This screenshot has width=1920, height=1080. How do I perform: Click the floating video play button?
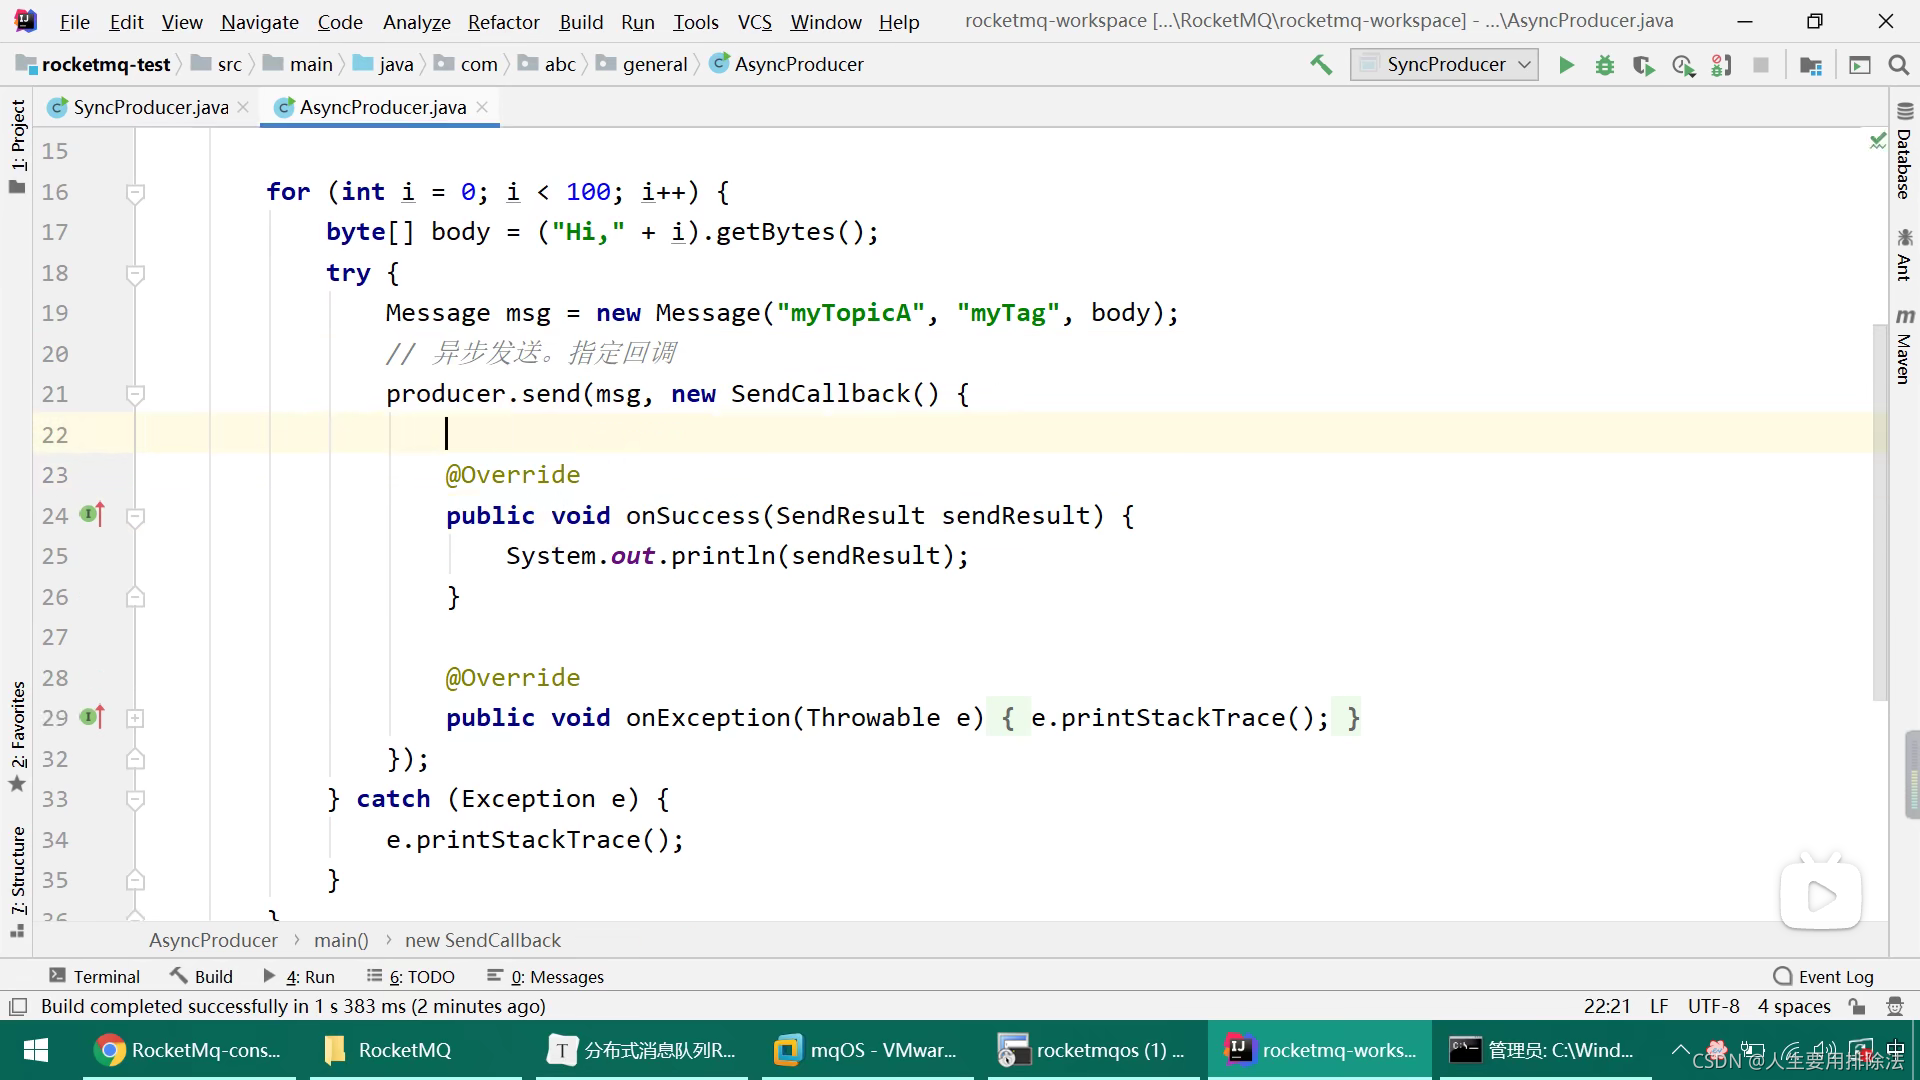pyautogui.click(x=1821, y=895)
